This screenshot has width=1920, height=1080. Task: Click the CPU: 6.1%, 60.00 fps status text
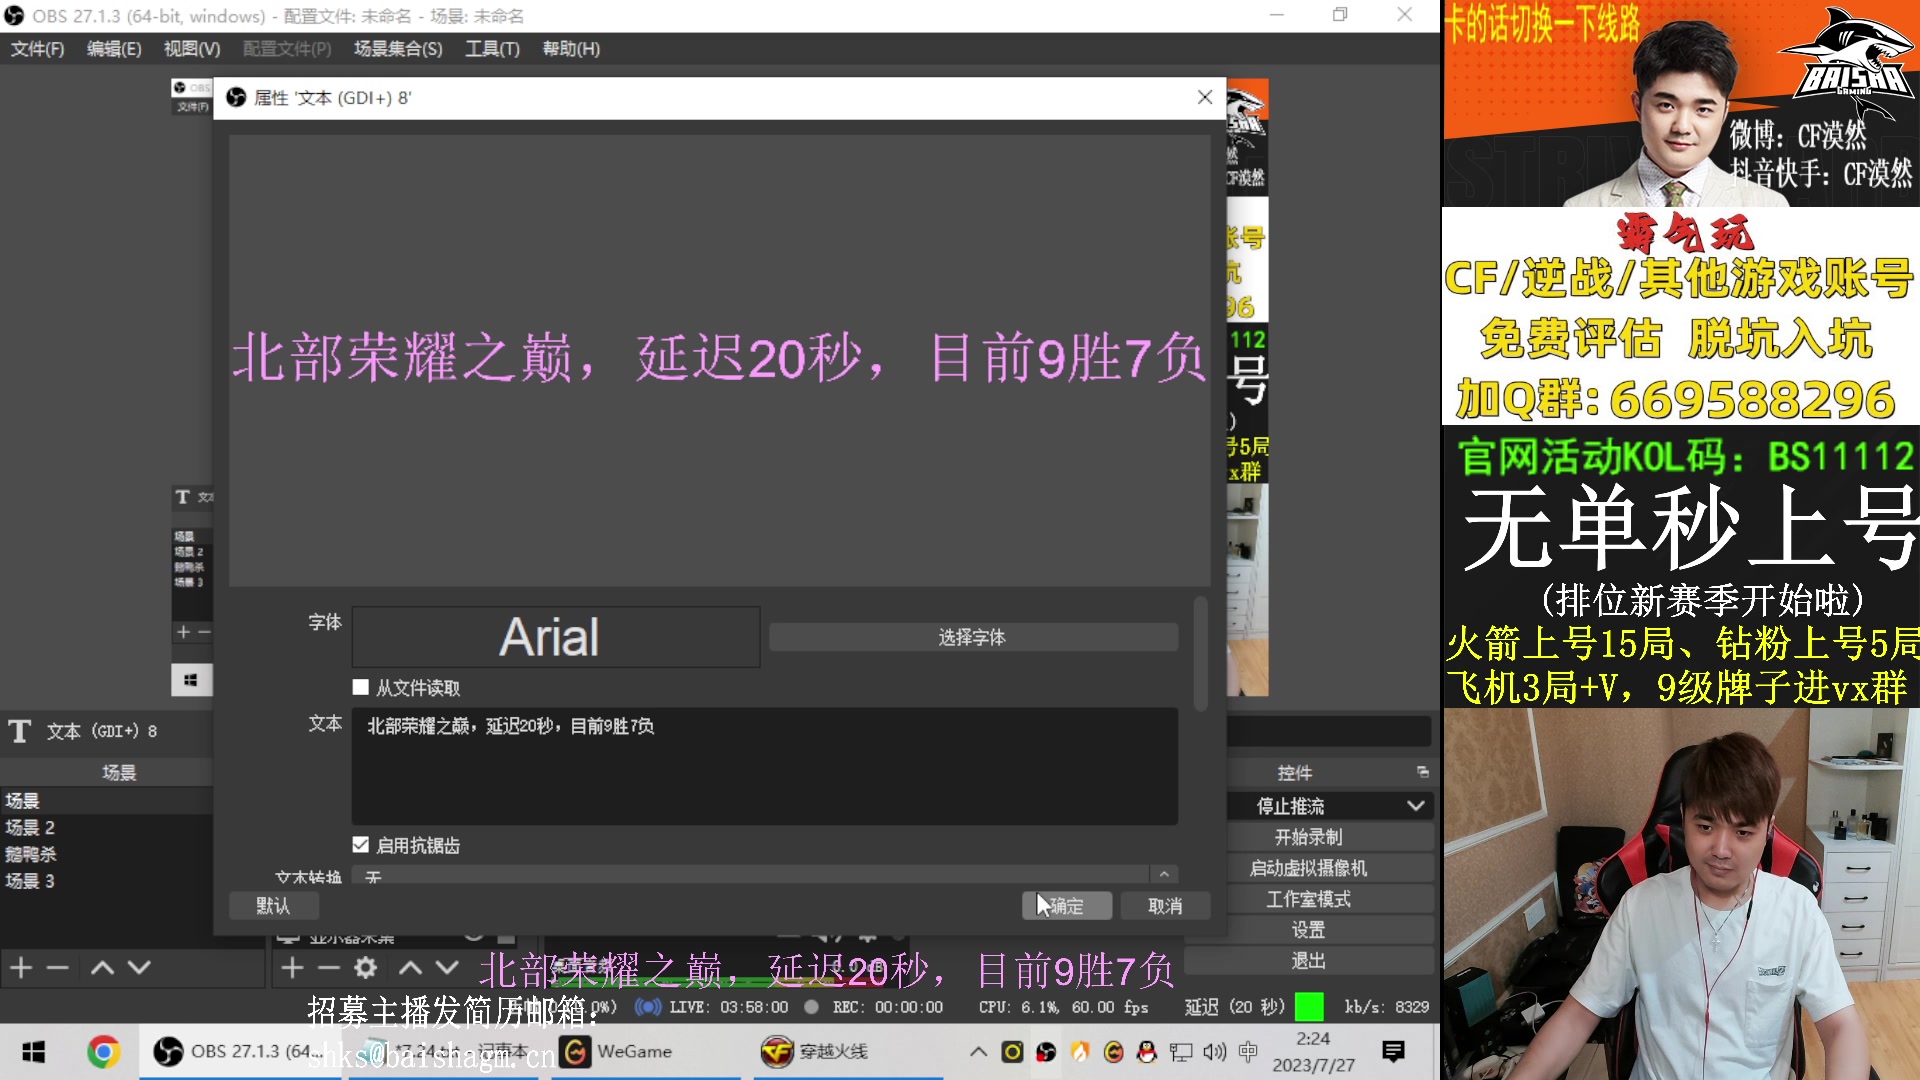click(x=1063, y=1007)
